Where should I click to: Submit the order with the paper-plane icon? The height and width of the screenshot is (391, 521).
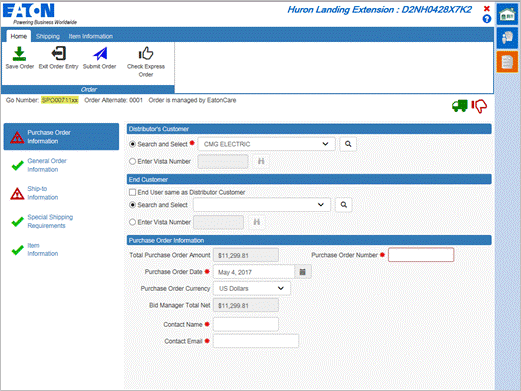[x=100, y=53]
